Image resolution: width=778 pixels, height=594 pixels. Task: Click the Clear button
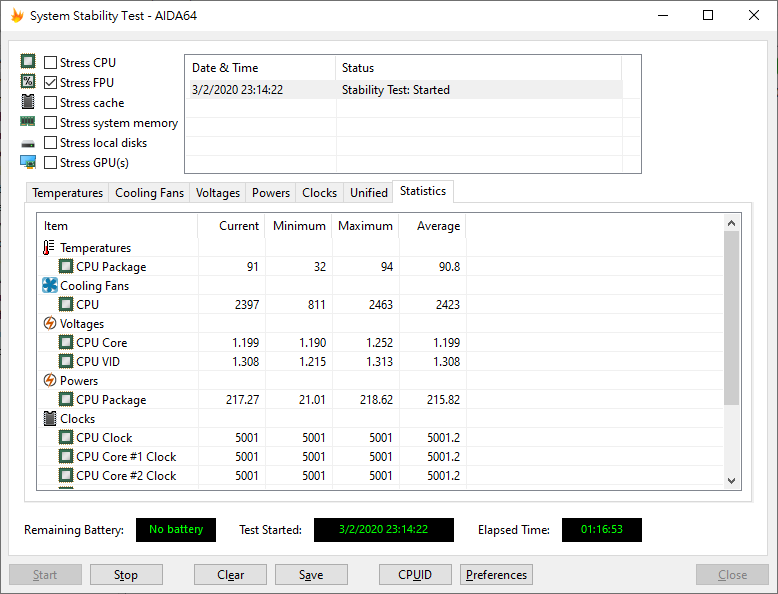[x=230, y=575]
